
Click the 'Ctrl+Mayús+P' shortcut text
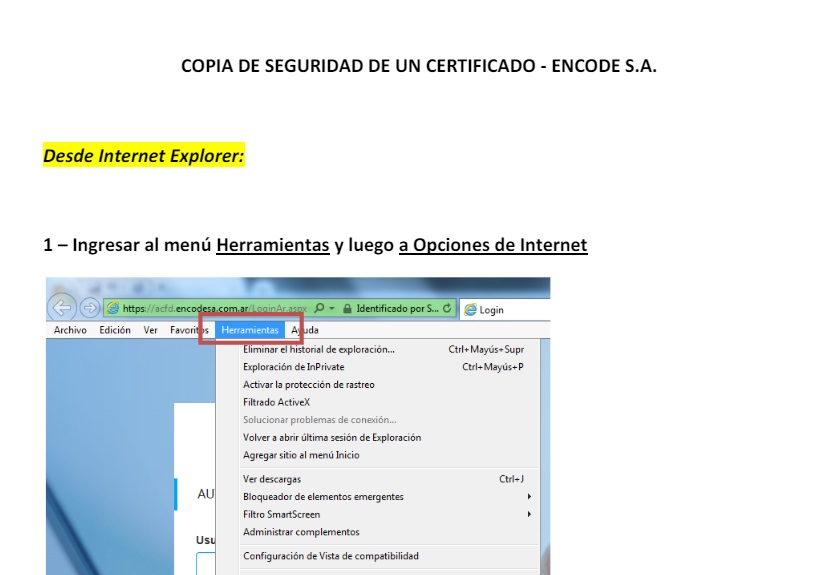pos(493,367)
